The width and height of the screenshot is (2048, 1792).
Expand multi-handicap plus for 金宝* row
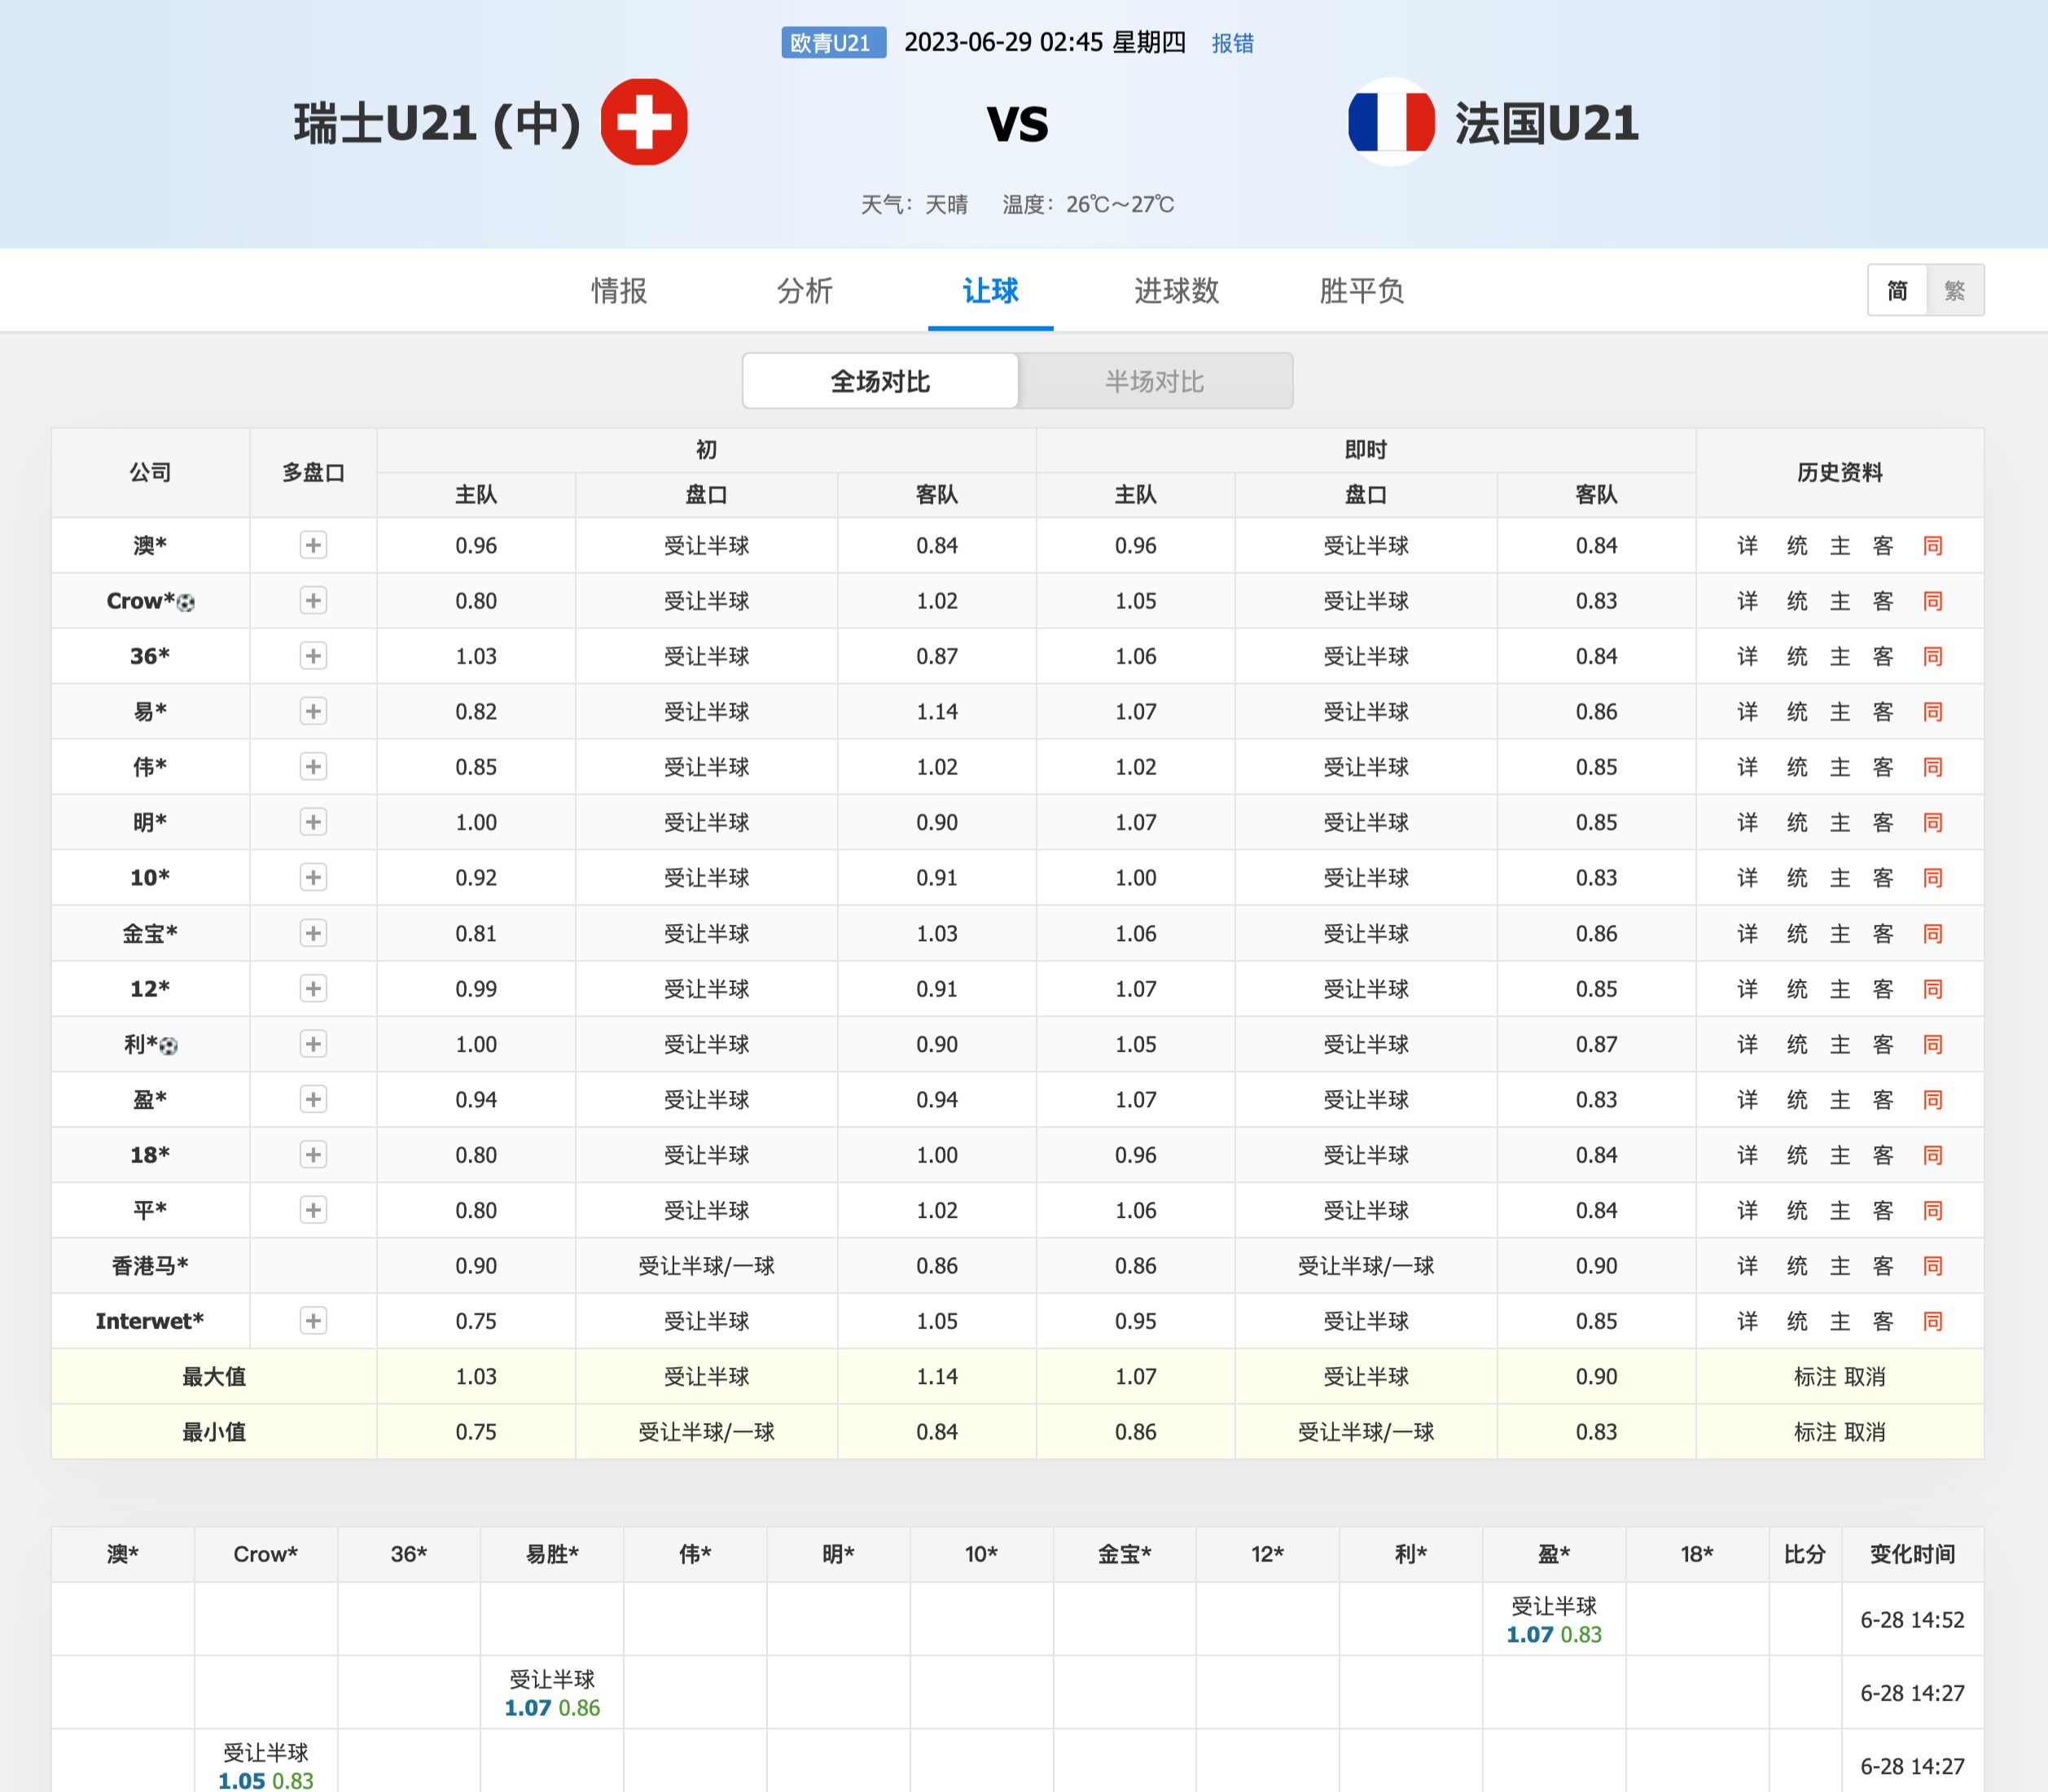coord(313,933)
